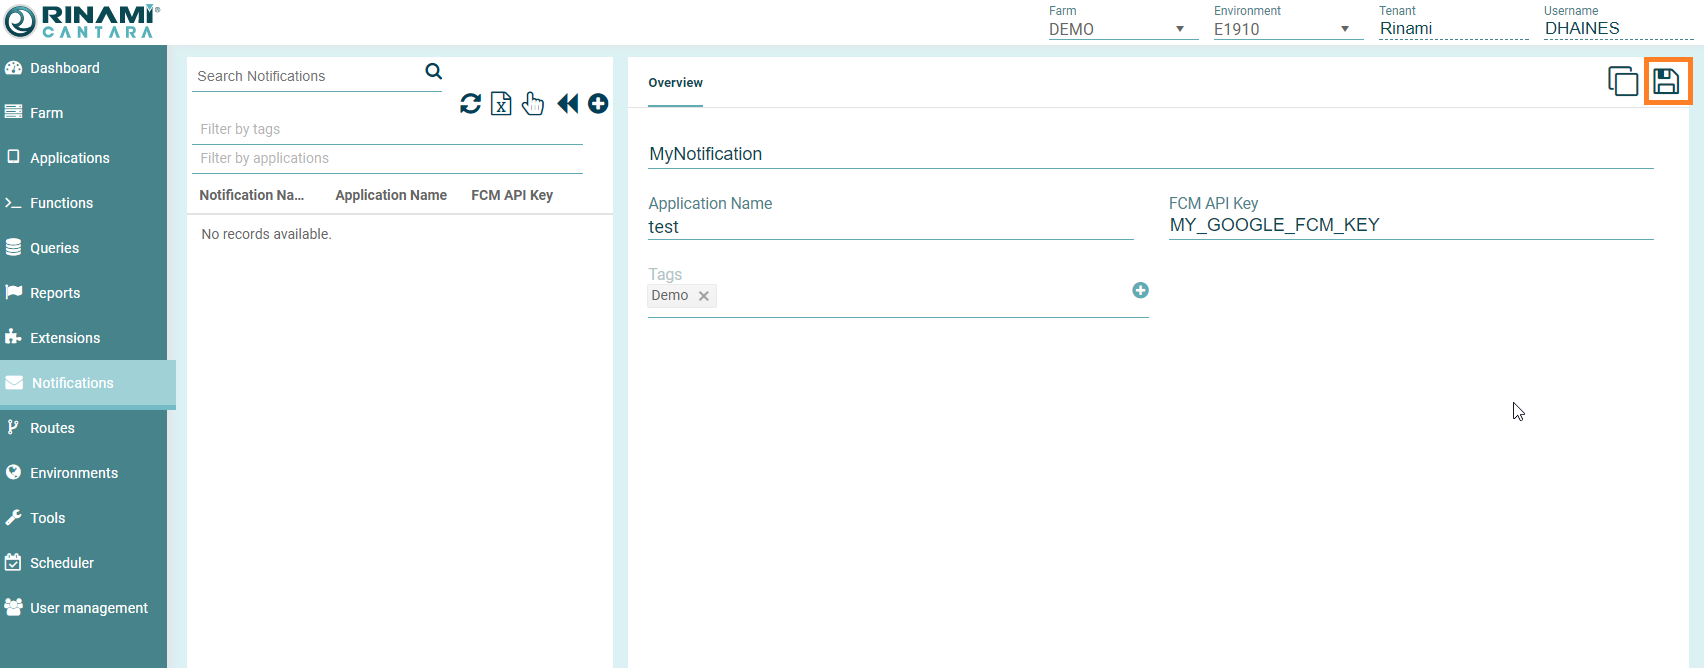Open User management page

pos(88,608)
